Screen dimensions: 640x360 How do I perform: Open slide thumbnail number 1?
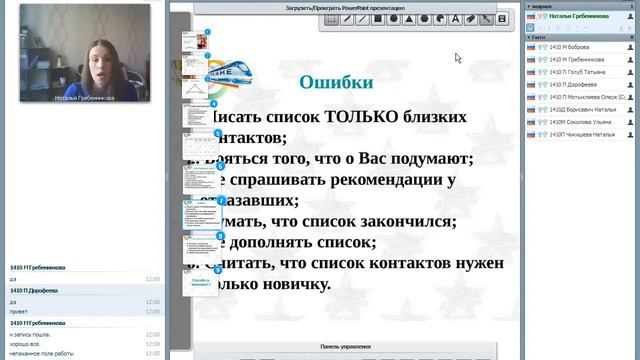tap(195, 41)
